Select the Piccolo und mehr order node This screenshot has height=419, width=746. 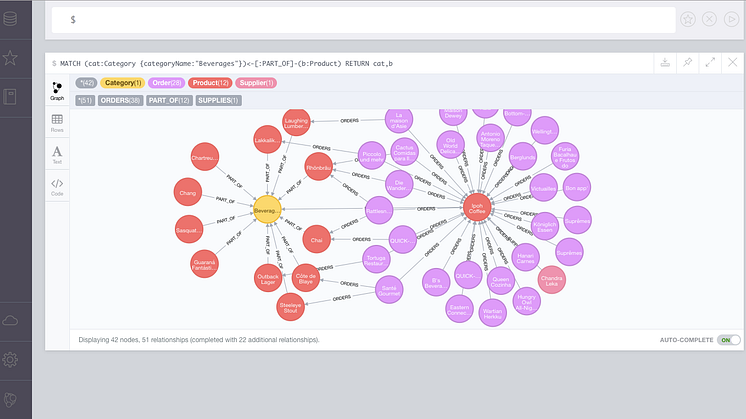371,156
